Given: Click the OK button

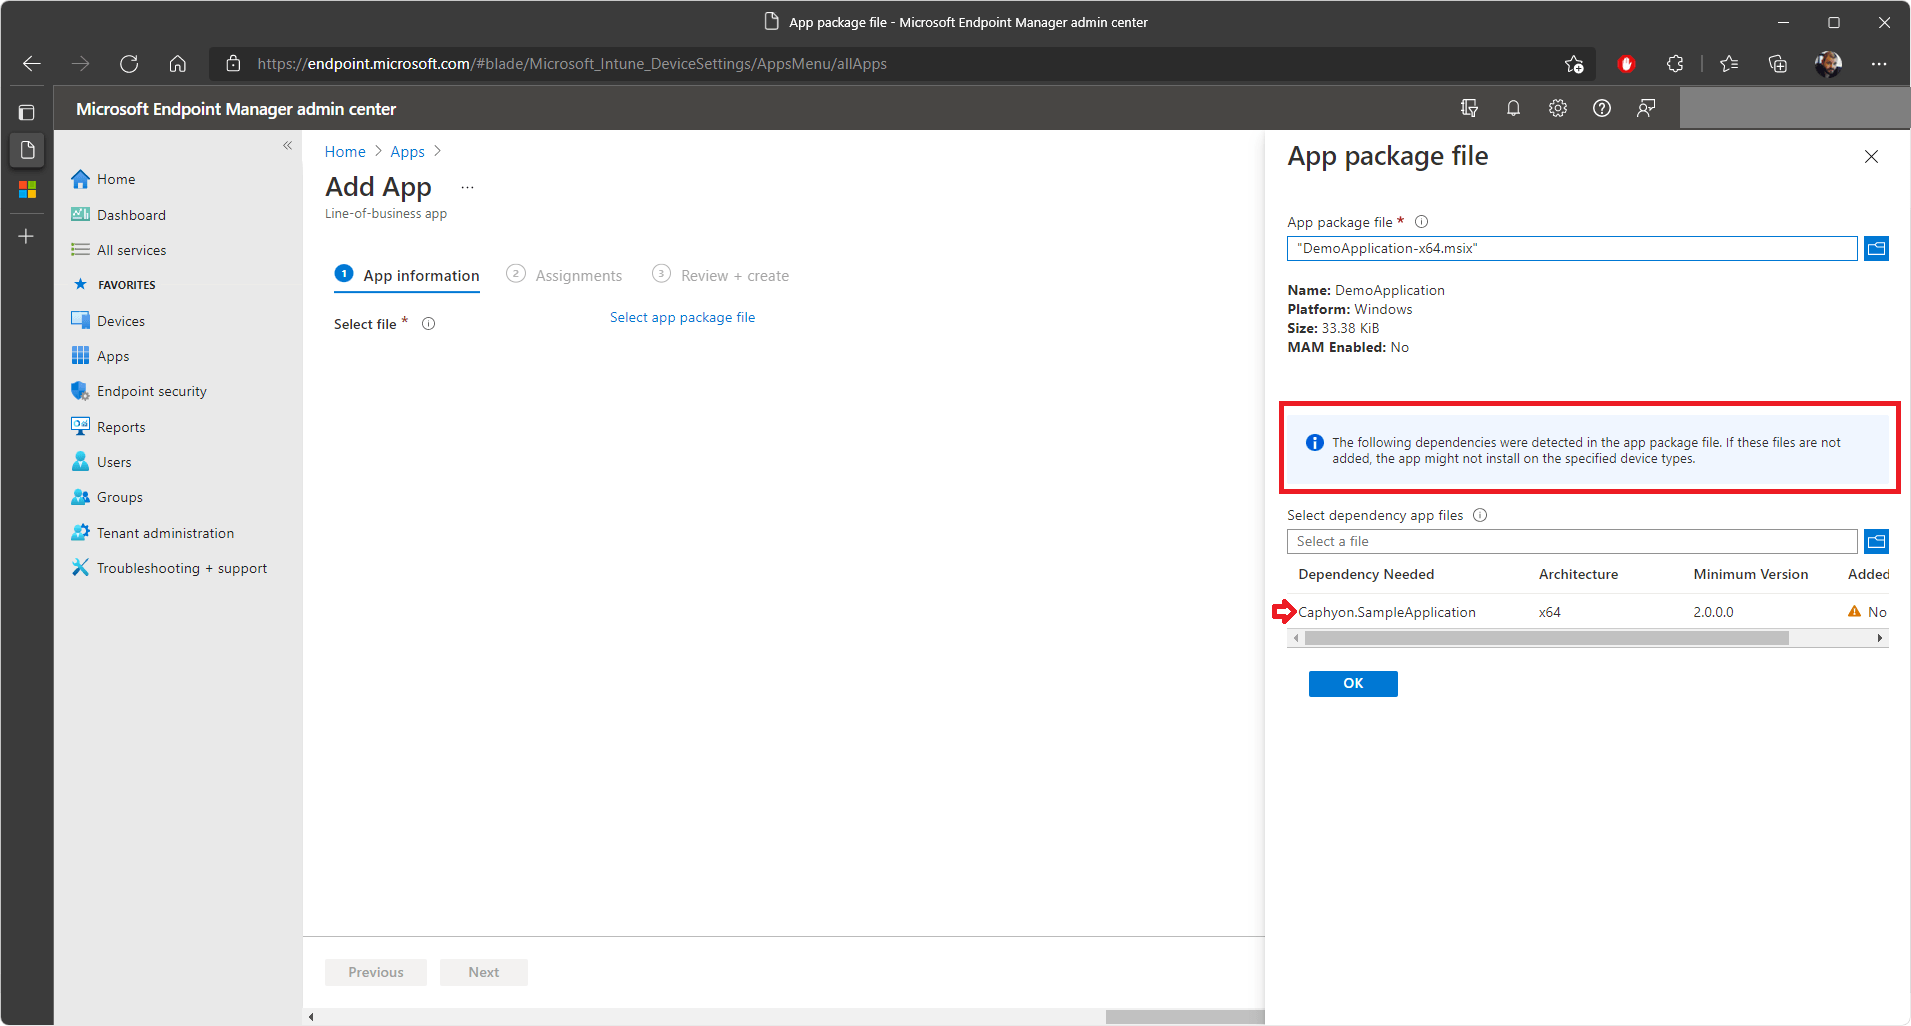Looking at the screenshot, I should [1353, 683].
